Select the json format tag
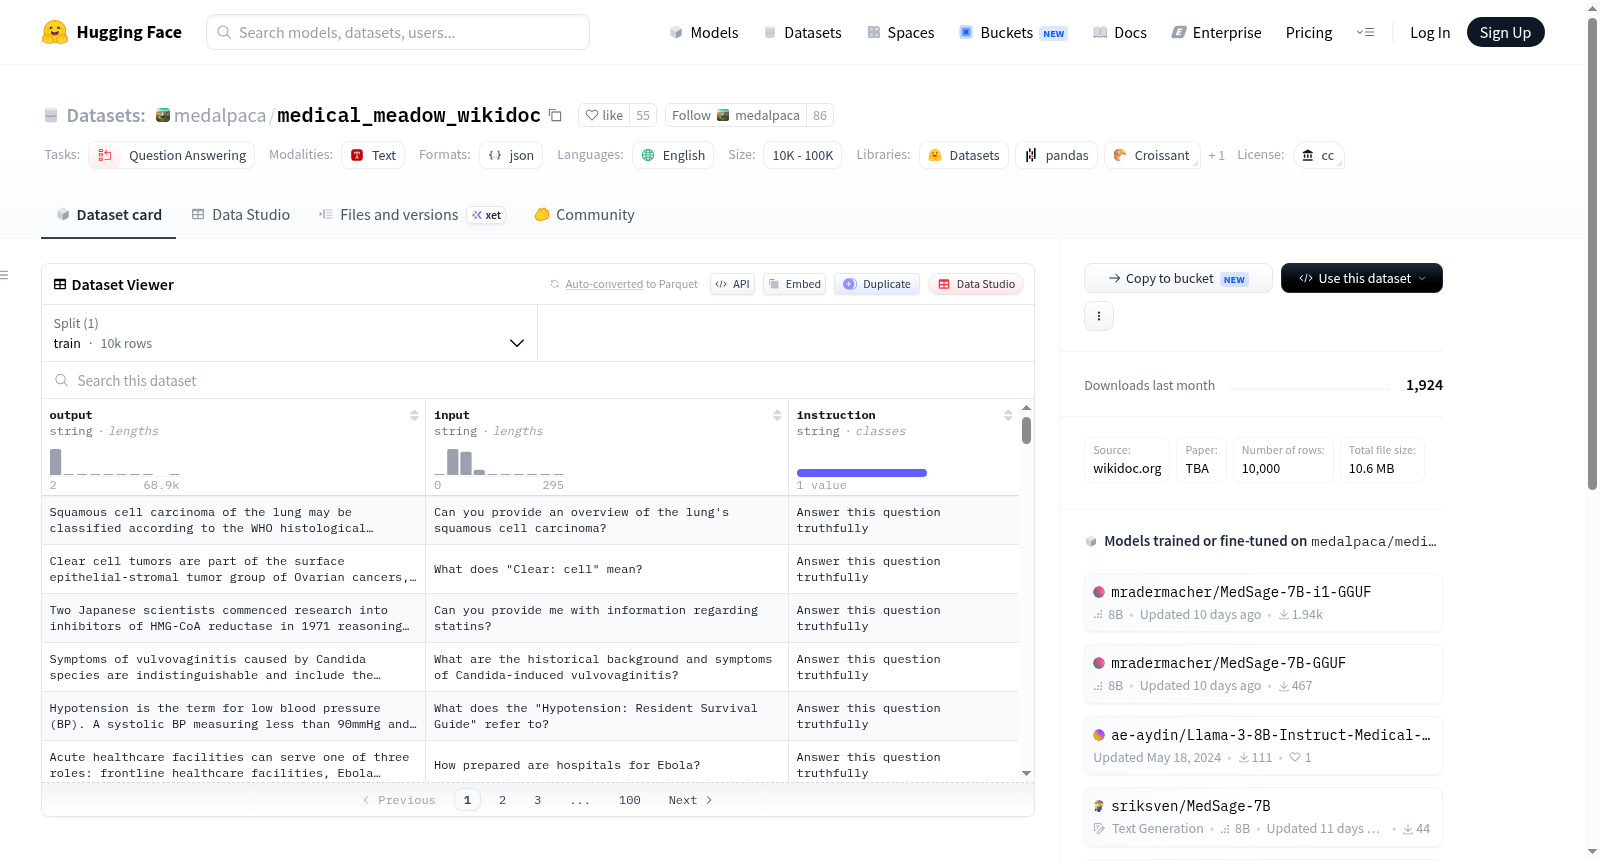 point(511,155)
